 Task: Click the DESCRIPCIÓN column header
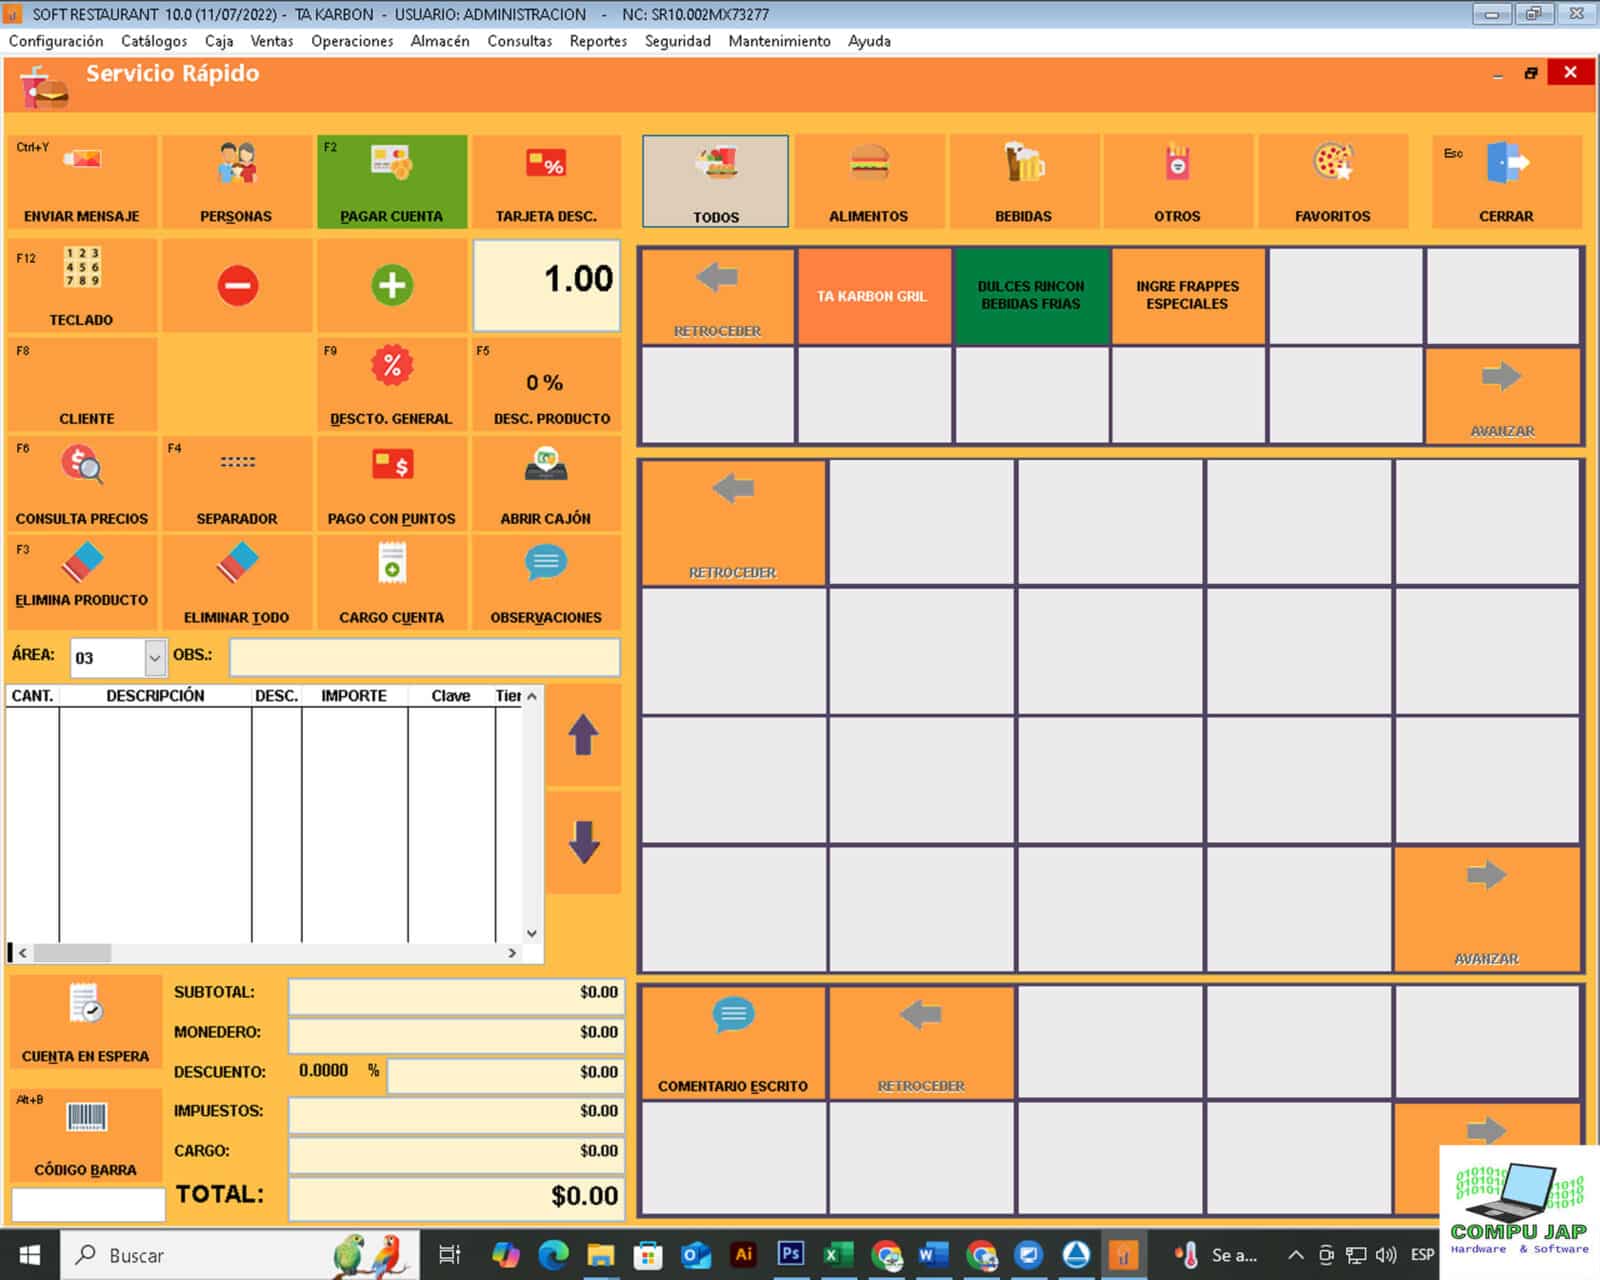point(155,696)
